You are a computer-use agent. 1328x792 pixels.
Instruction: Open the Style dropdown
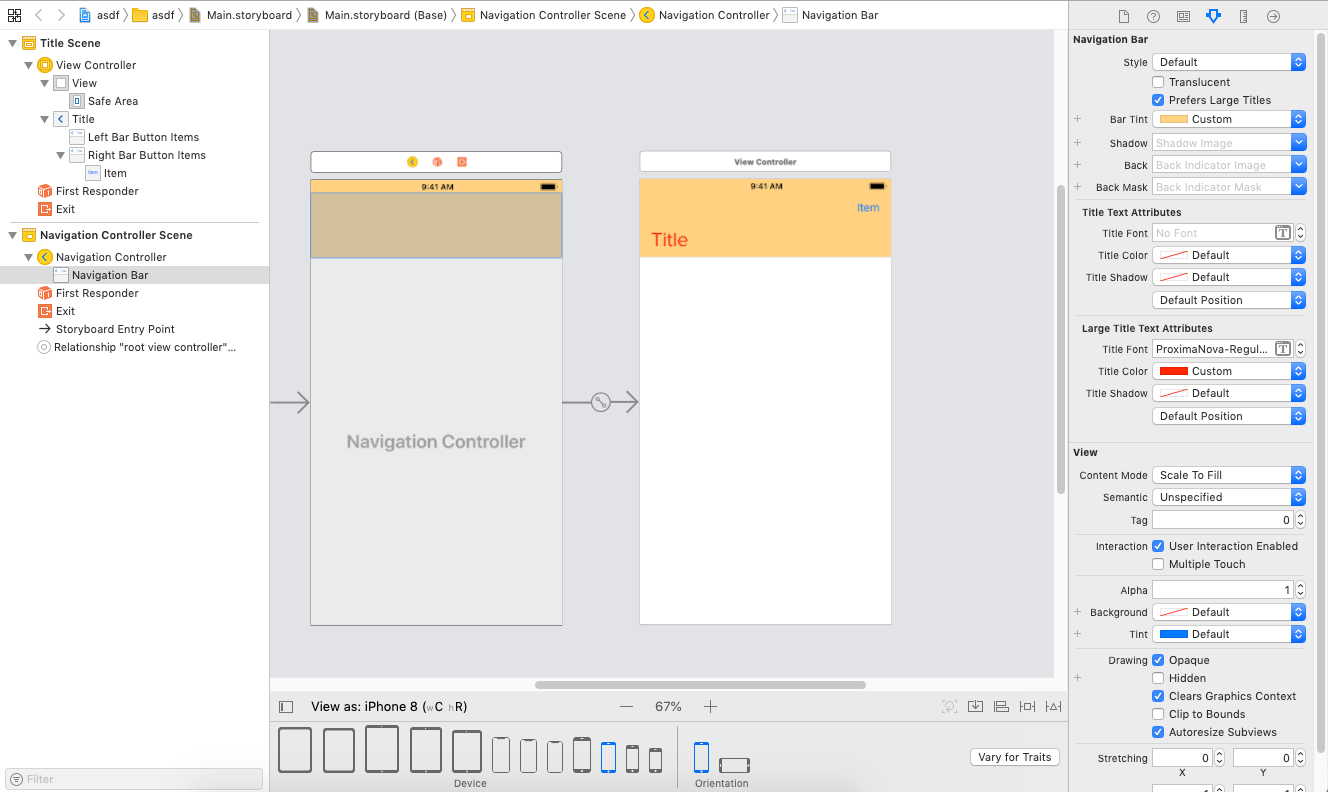[x=1229, y=62]
